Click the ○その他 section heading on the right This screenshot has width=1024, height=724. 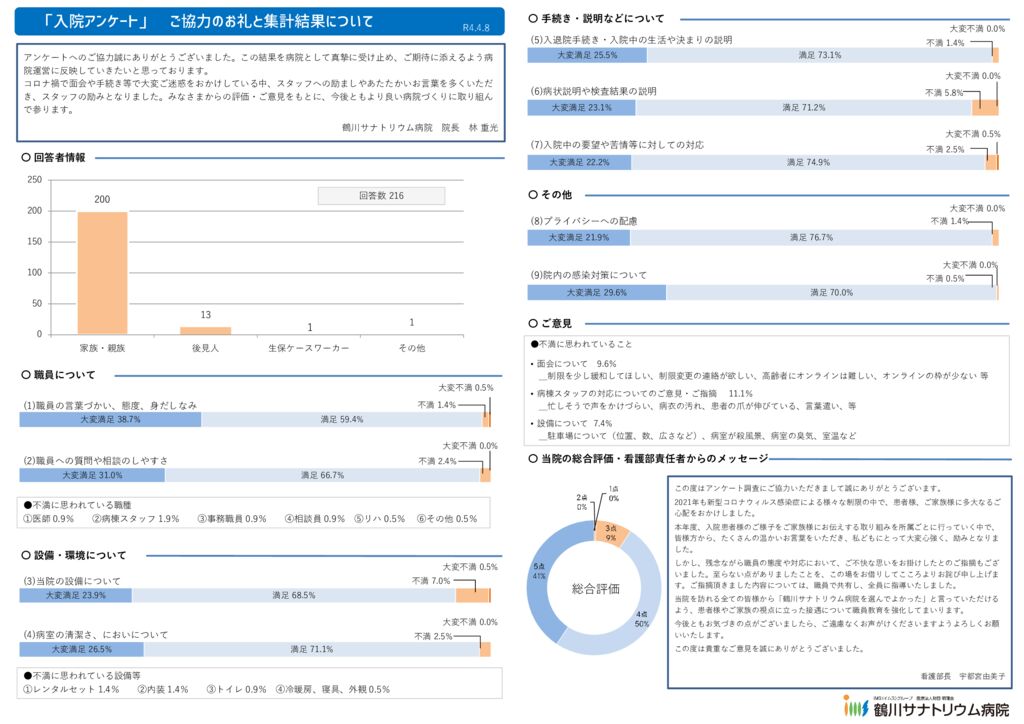(550, 195)
